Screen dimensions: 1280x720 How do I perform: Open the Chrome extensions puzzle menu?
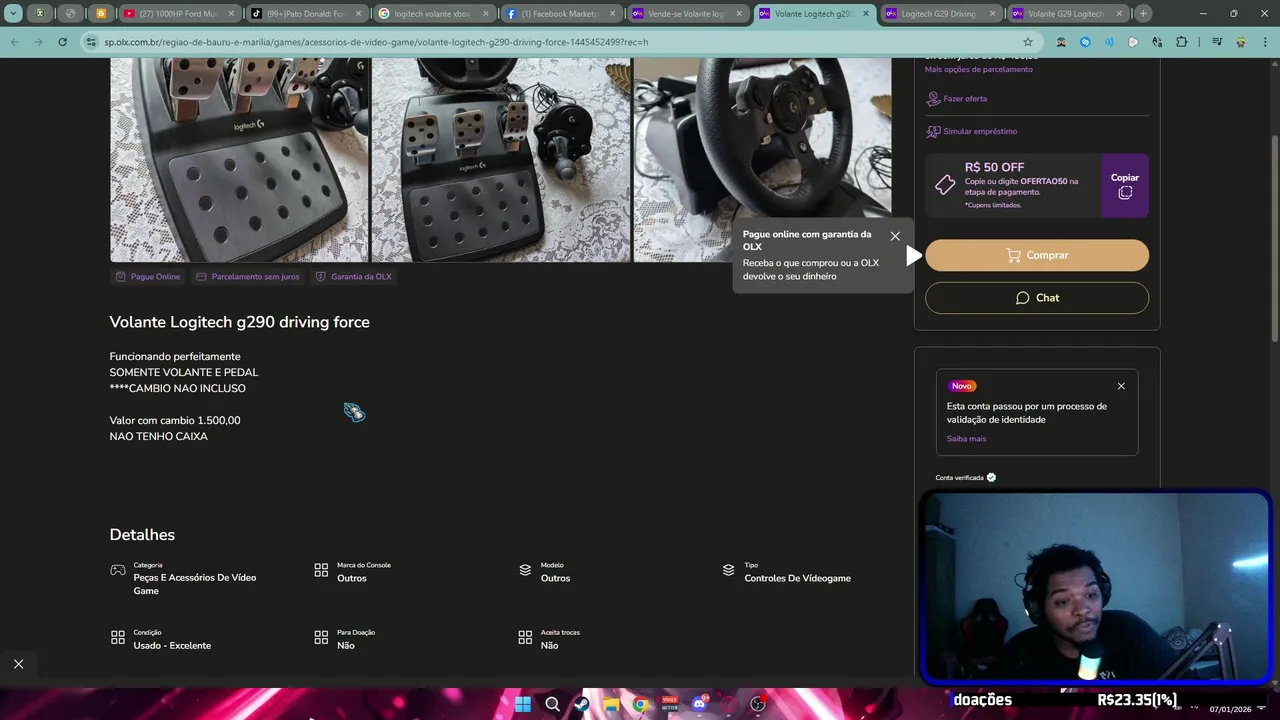point(1182,42)
